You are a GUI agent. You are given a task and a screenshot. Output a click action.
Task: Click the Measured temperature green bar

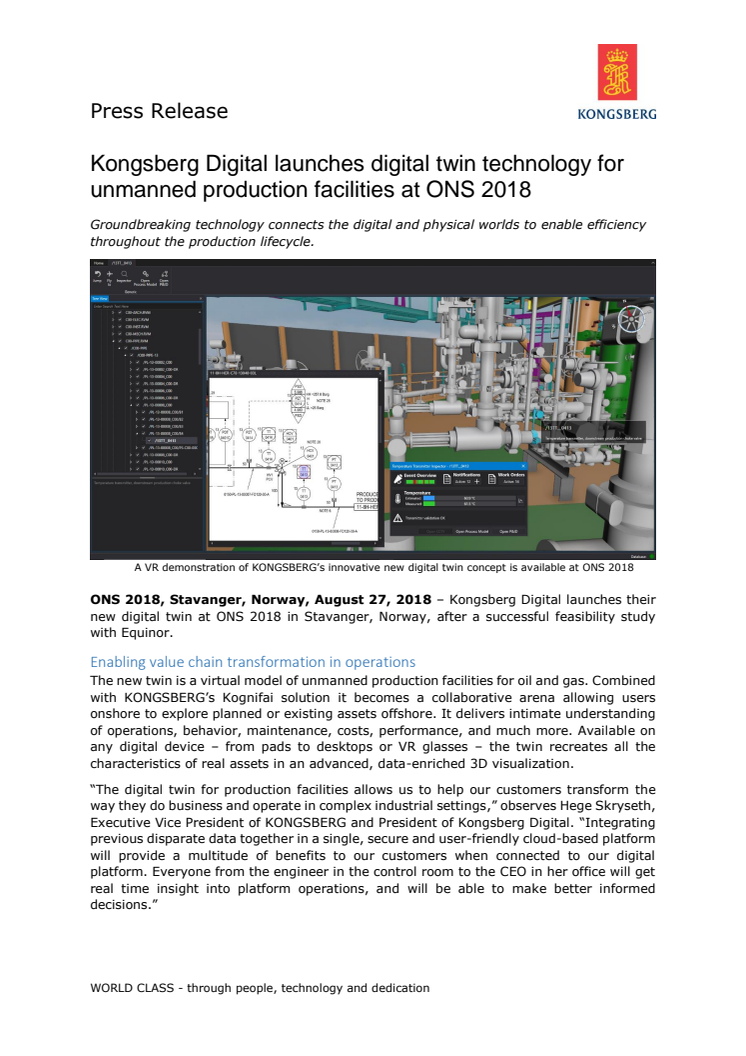(x=429, y=504)
